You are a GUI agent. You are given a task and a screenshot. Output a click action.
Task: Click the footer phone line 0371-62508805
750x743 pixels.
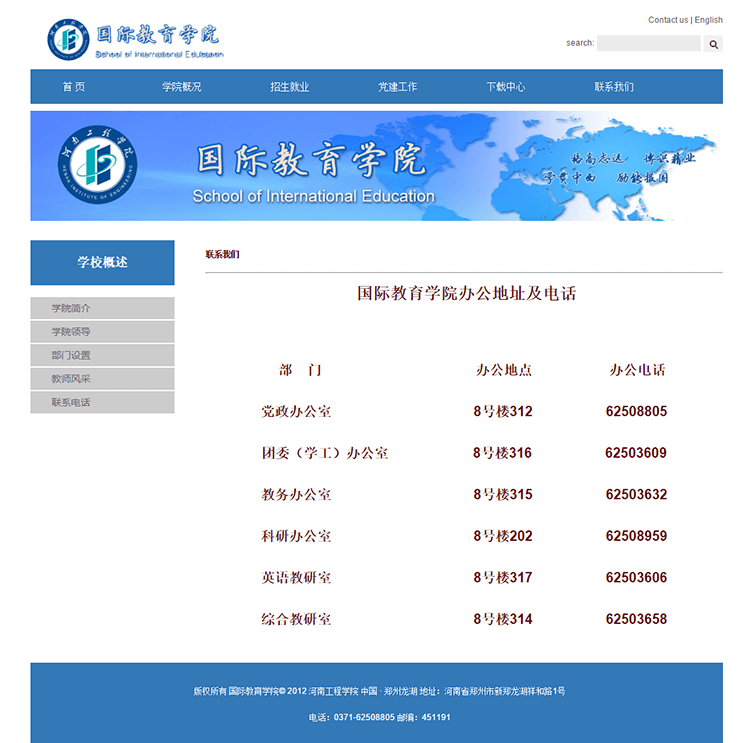click(x=379, y=717)
